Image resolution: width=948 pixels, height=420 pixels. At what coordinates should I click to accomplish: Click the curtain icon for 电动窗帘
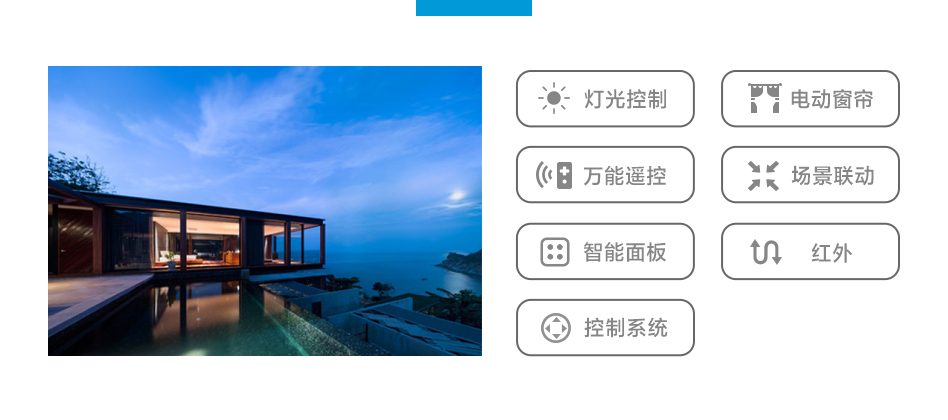764,99
